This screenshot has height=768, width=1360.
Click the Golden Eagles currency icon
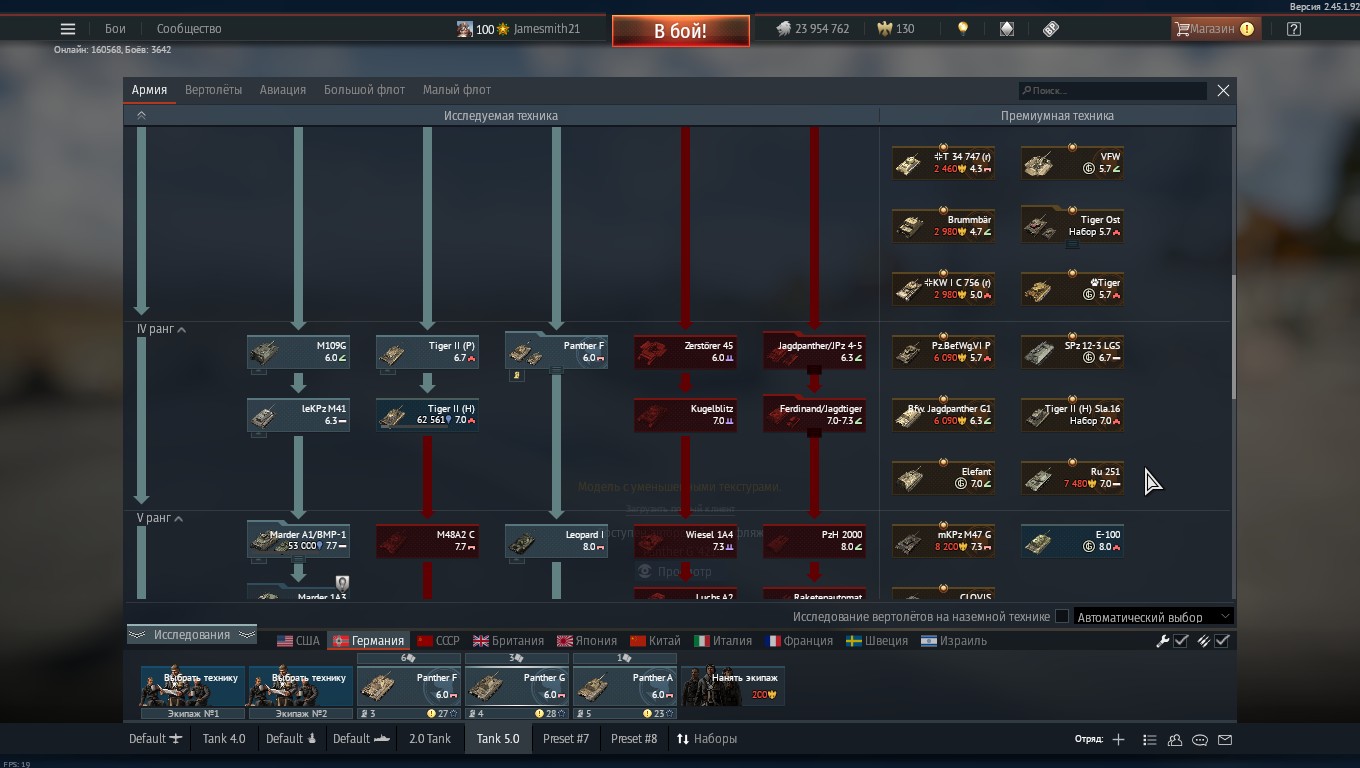point(884,29)
